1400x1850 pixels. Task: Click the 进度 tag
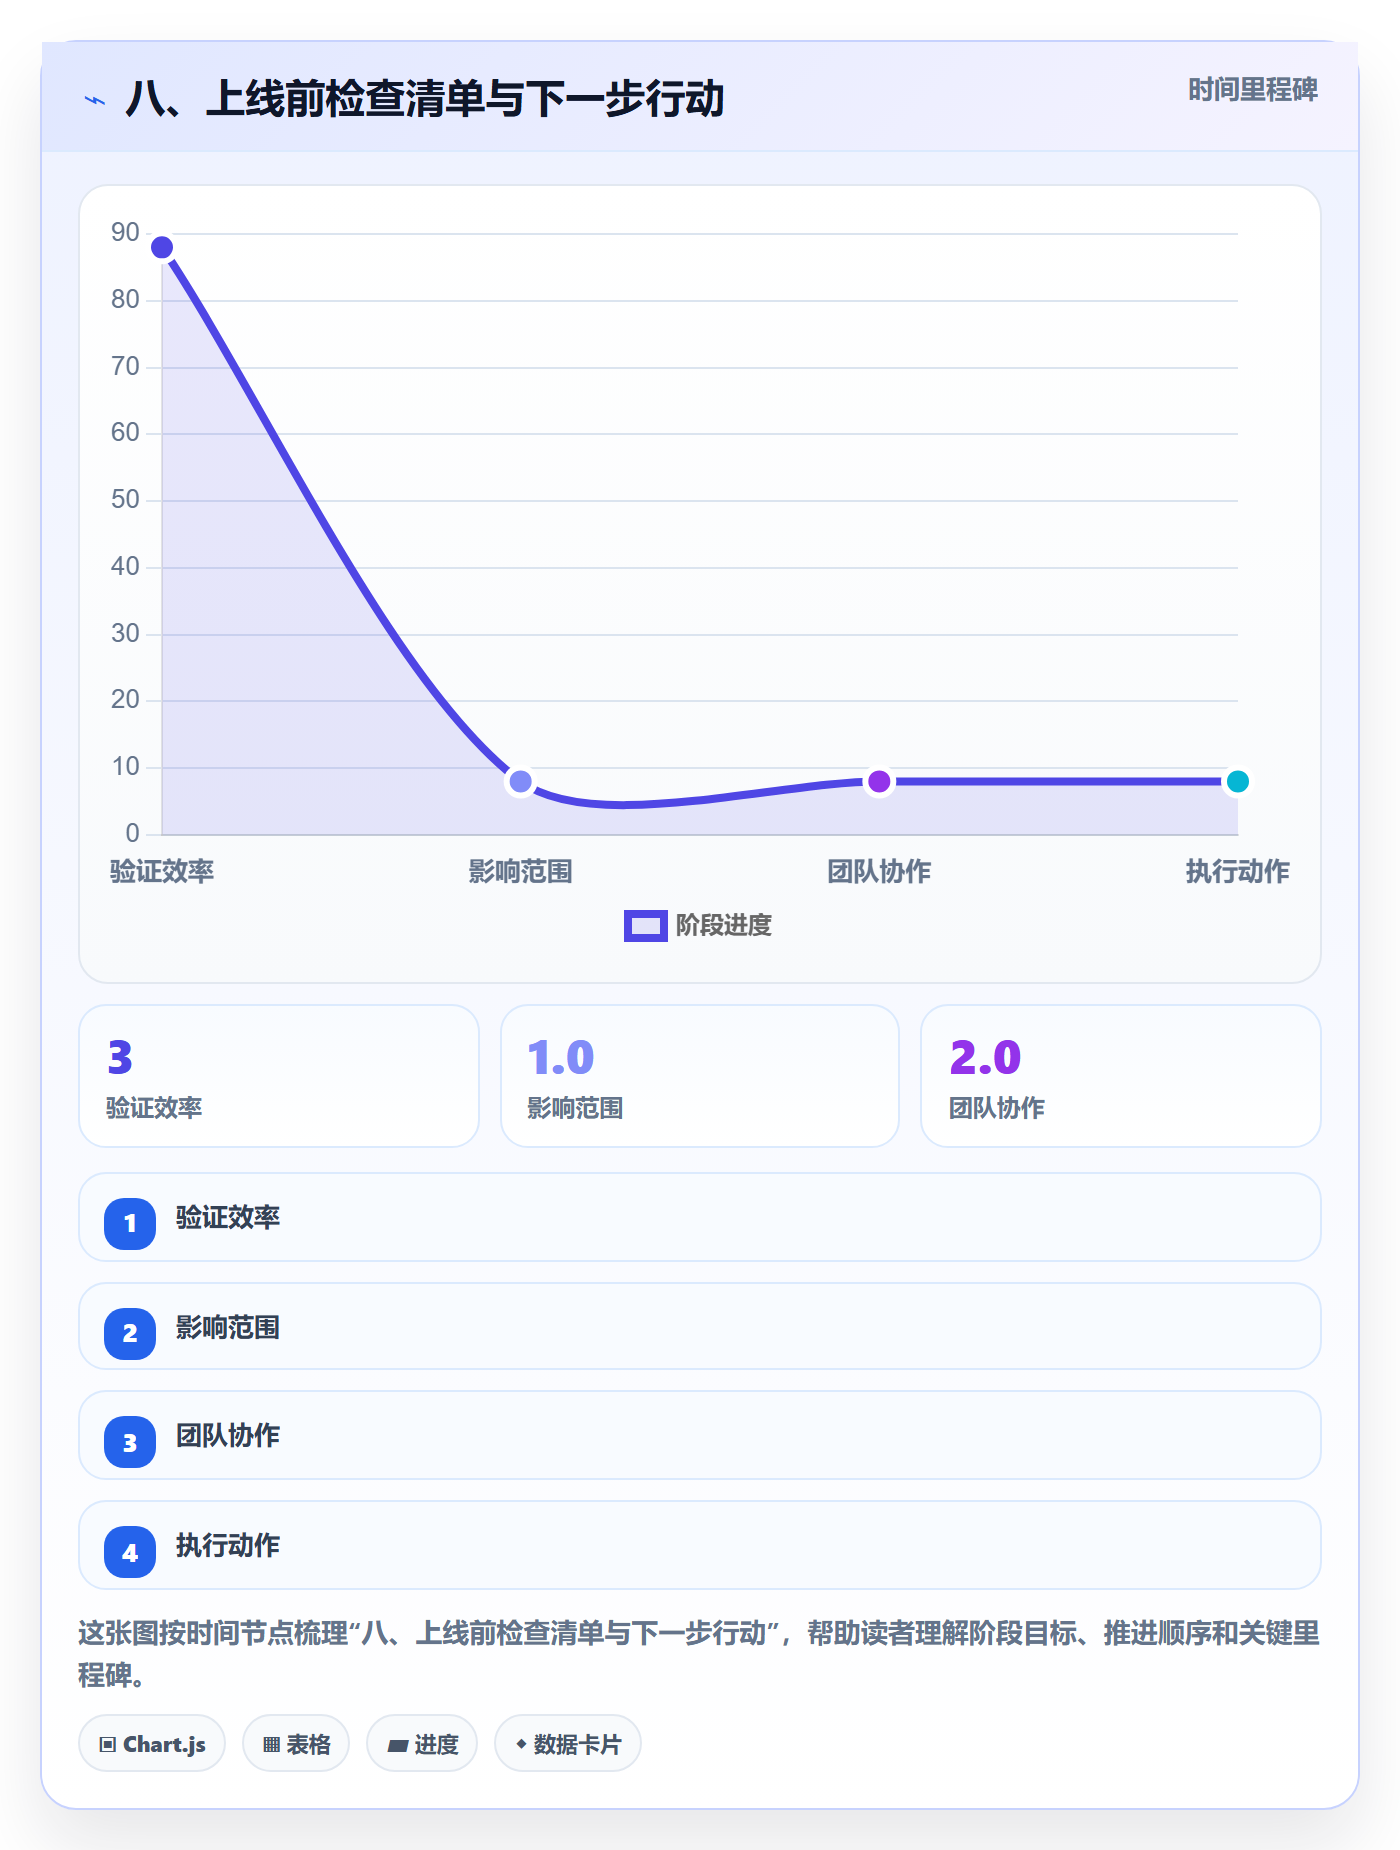[x=422, y=1744]
